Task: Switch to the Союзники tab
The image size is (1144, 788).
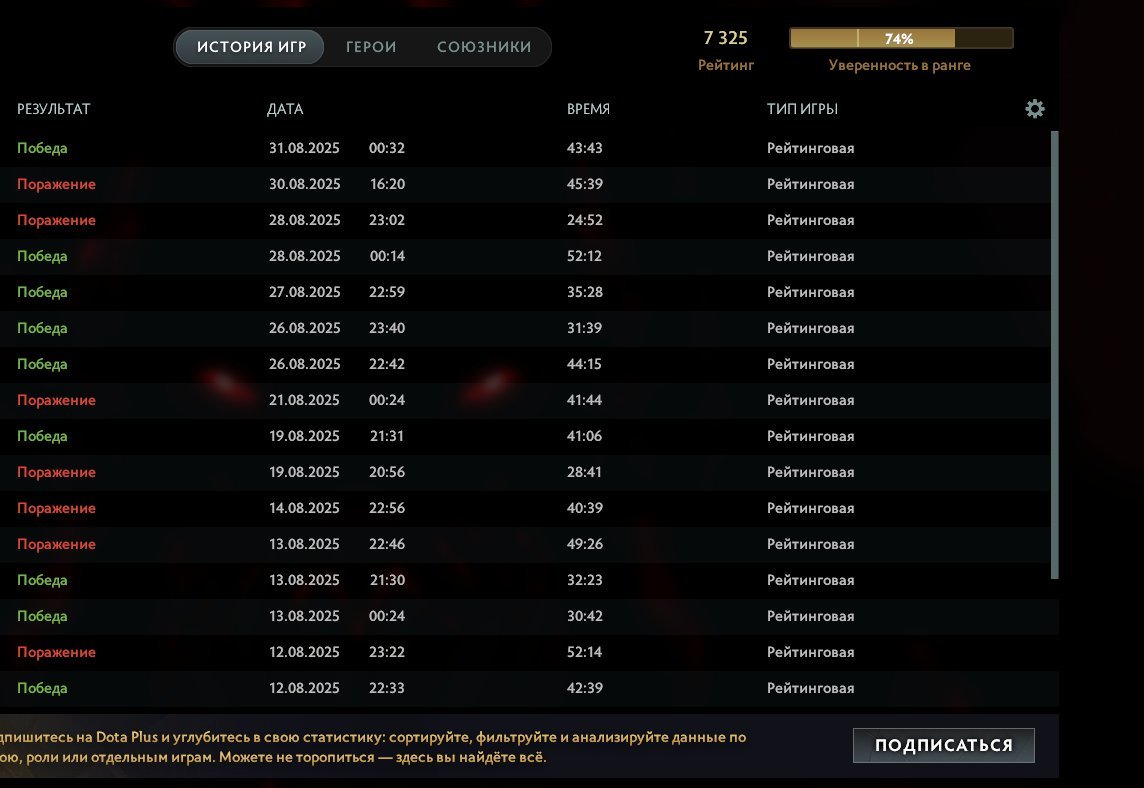Action: (x=484, y=47)
